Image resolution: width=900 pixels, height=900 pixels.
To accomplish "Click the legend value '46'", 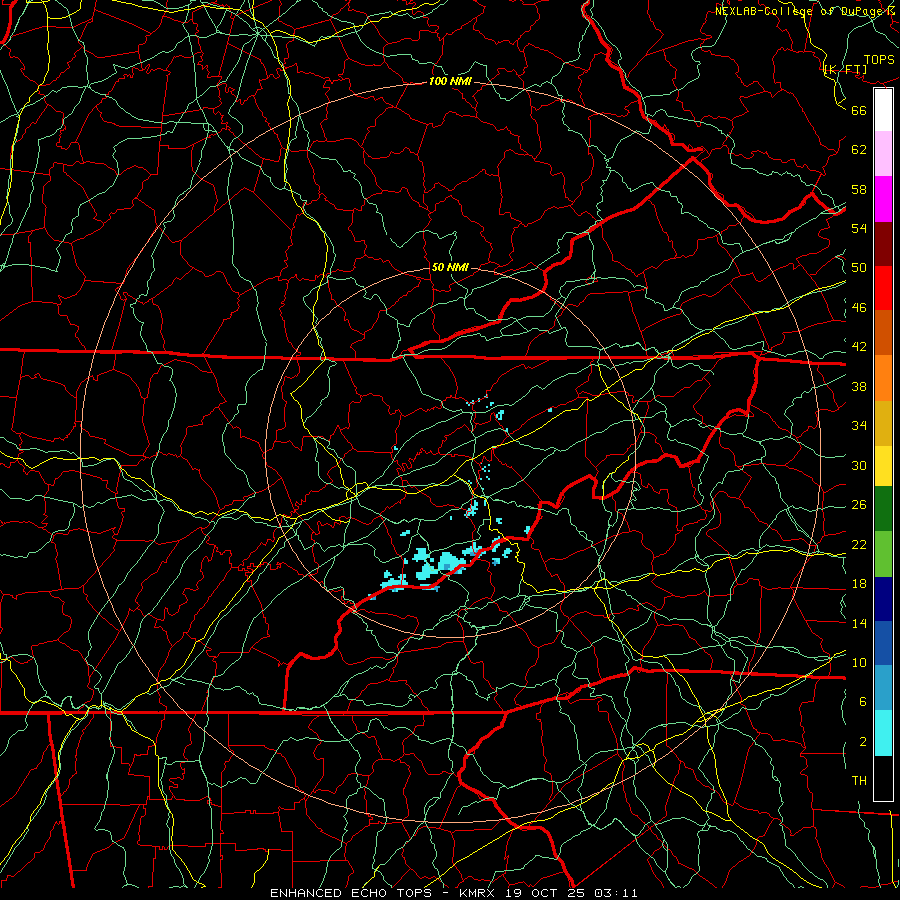I will pyautogui.click(x=859, y=308).
